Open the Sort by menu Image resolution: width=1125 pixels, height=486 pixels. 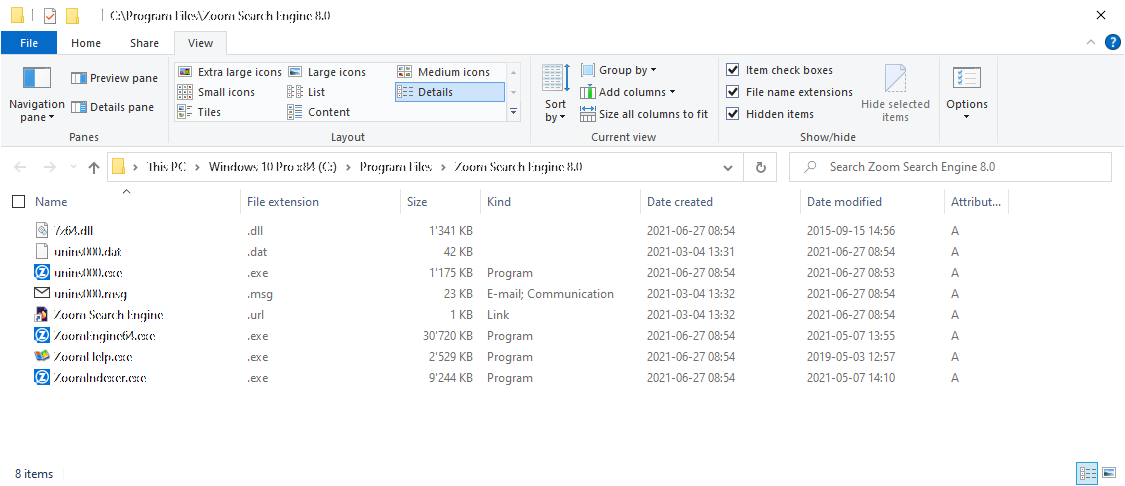point(555,93)
